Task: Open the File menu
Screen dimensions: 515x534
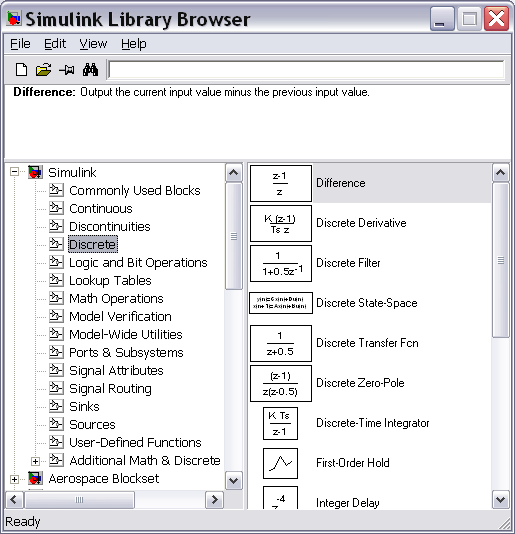Action: [x=20, y=44]
